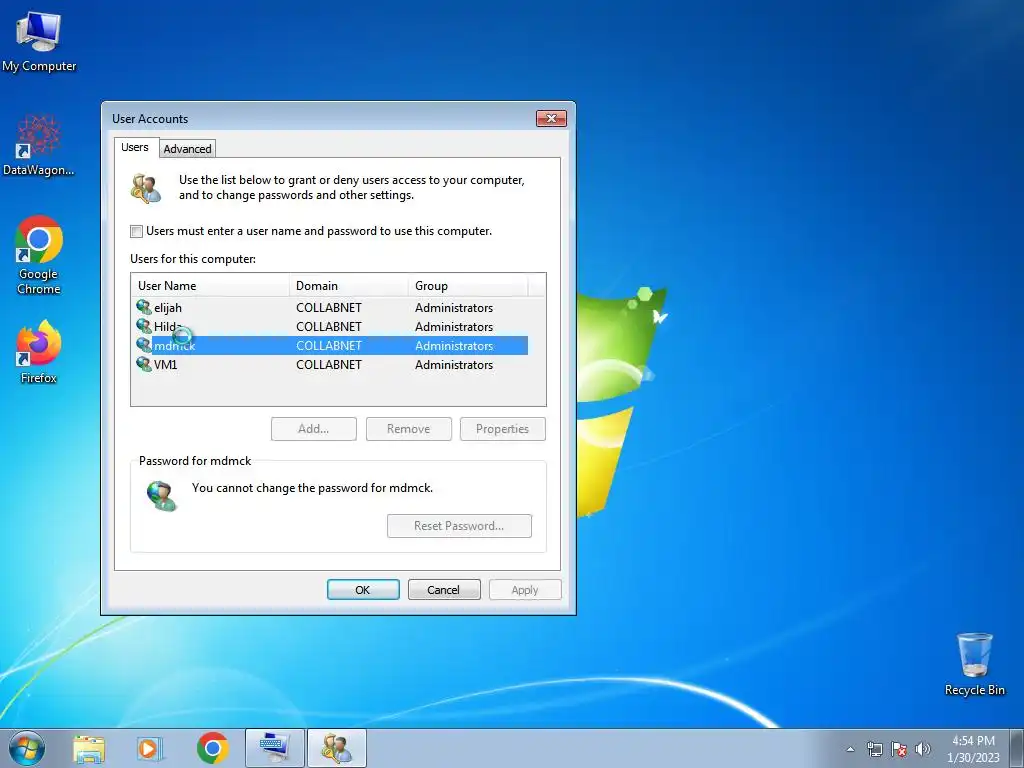1024x768 pixels.
Task: Open Properties for selected user
Action: (x=502, y=429)
